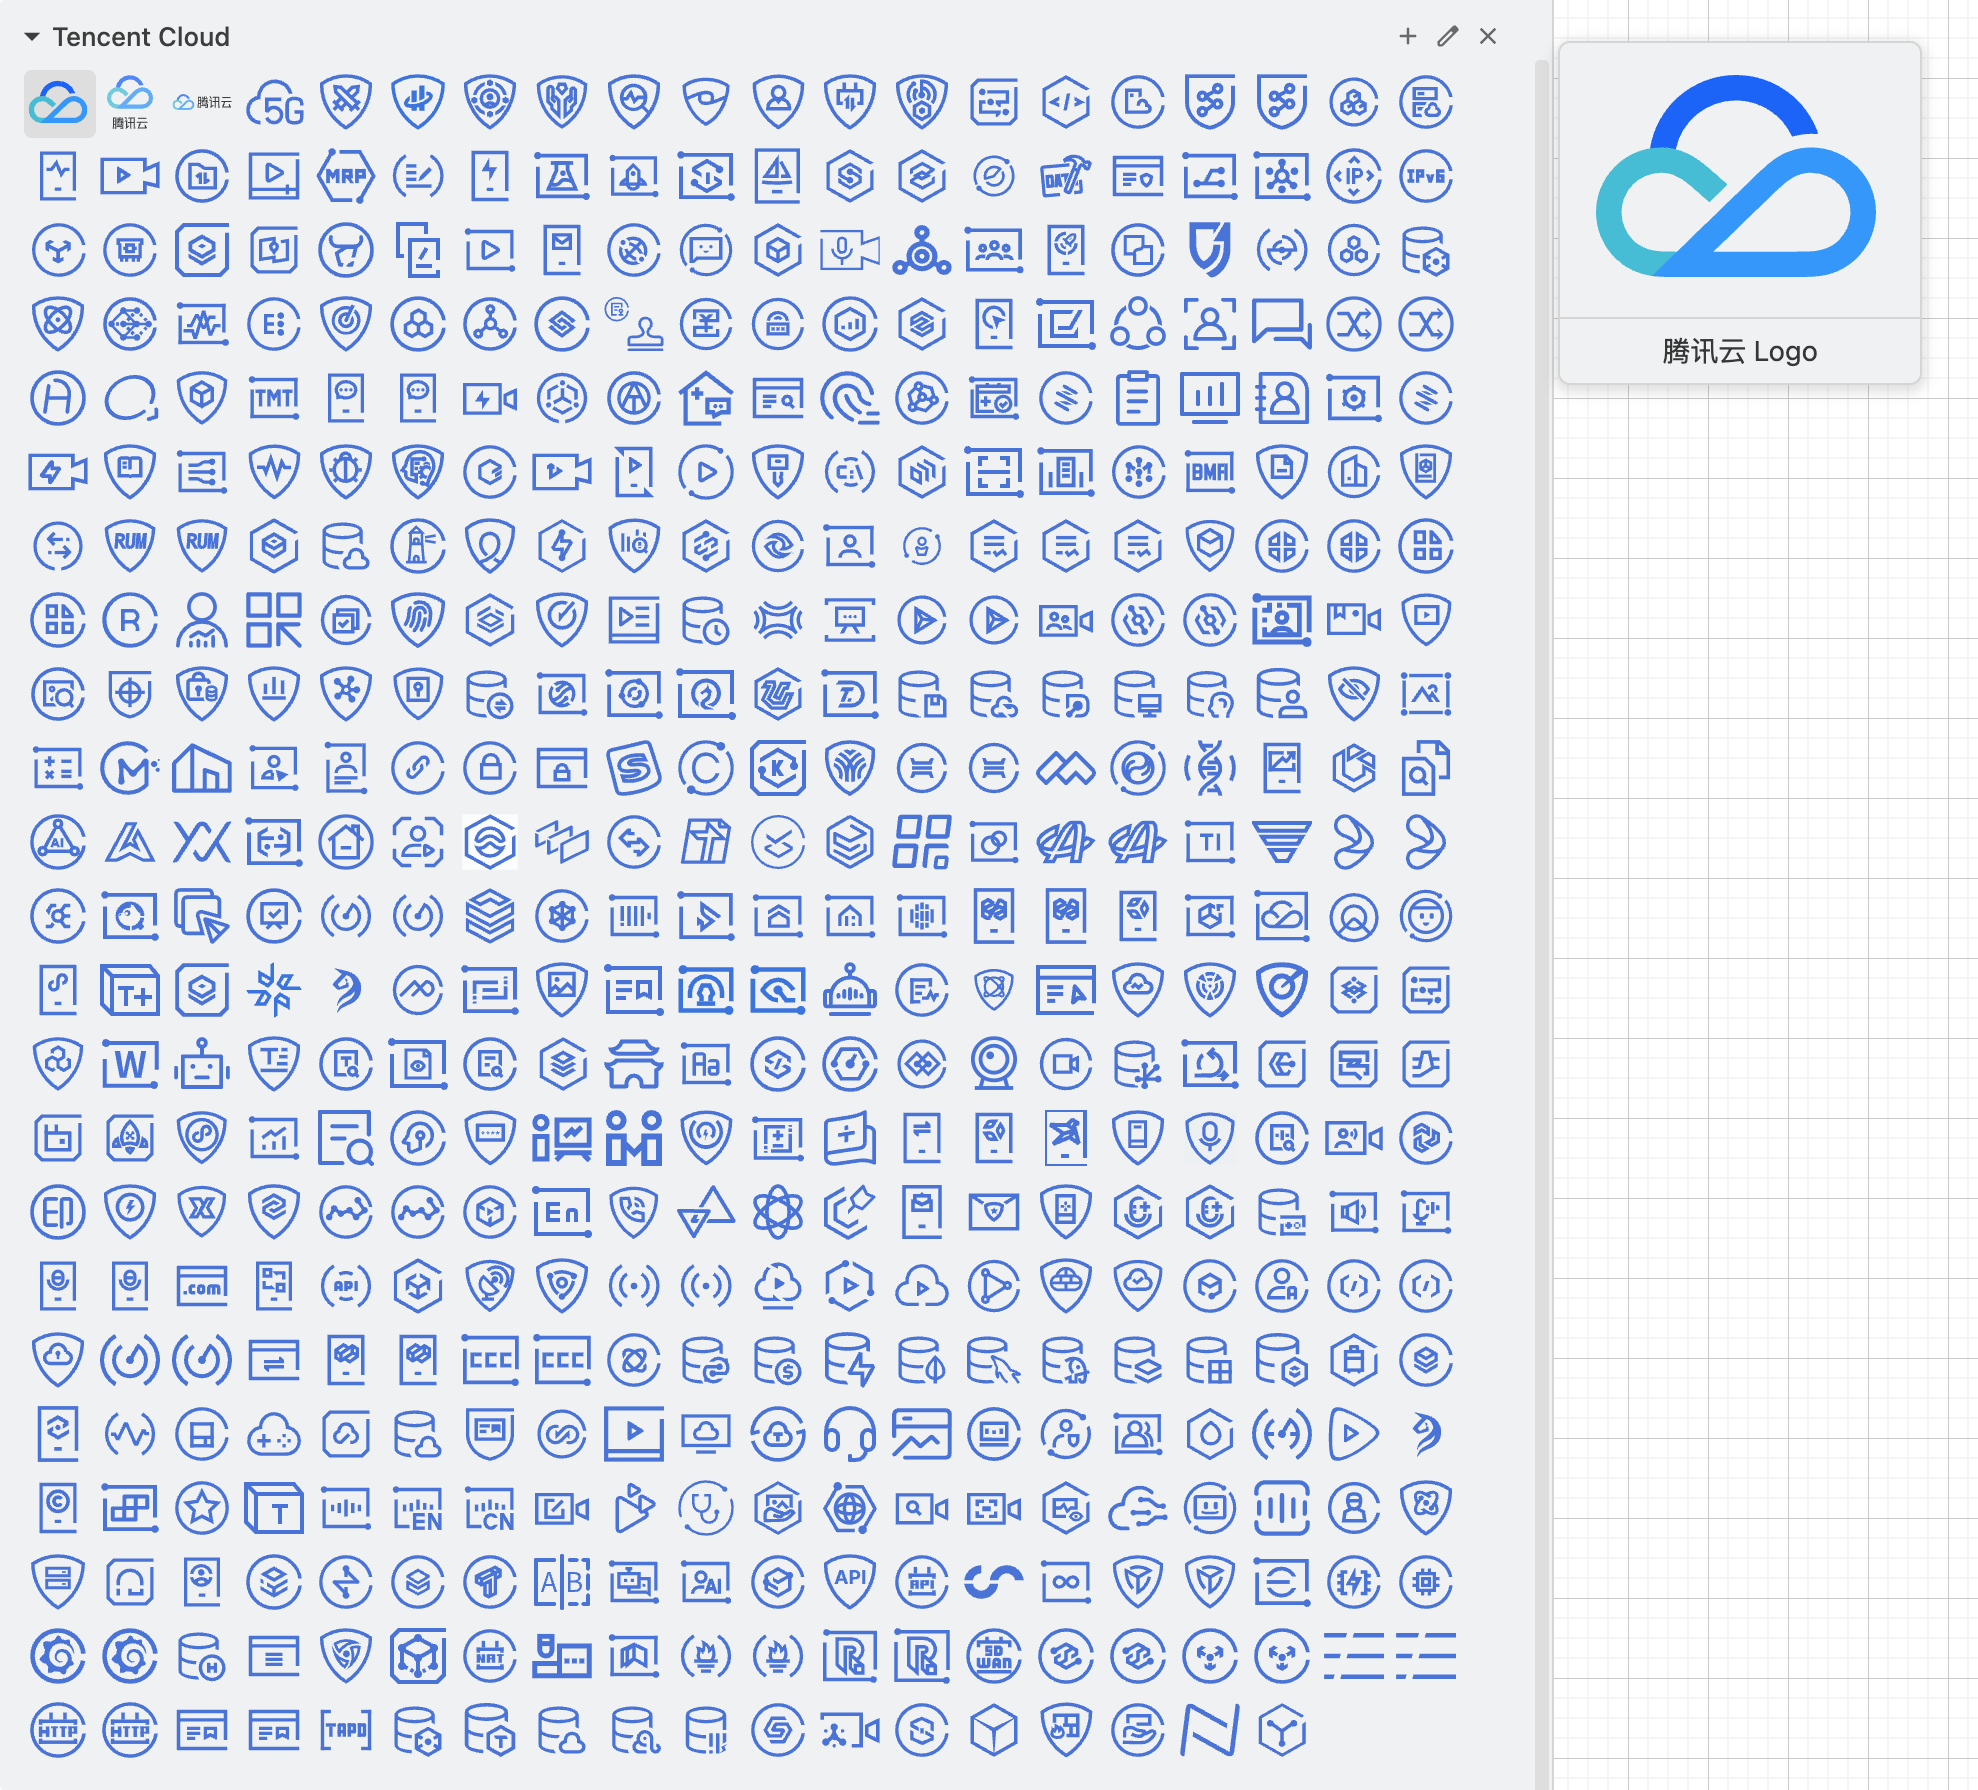Select the MRP hexagon icon
Screen dimensions: 1978x1790
point(346,176)
